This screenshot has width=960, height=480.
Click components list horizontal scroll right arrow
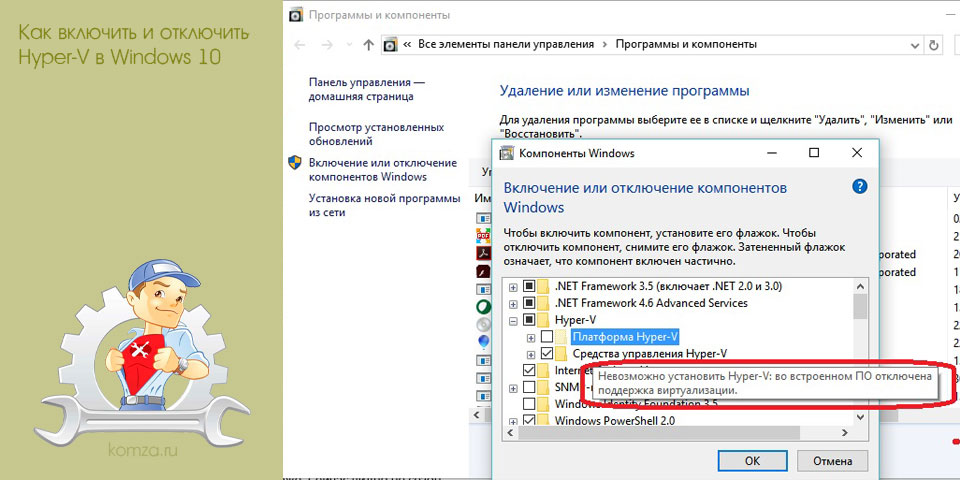845,432
